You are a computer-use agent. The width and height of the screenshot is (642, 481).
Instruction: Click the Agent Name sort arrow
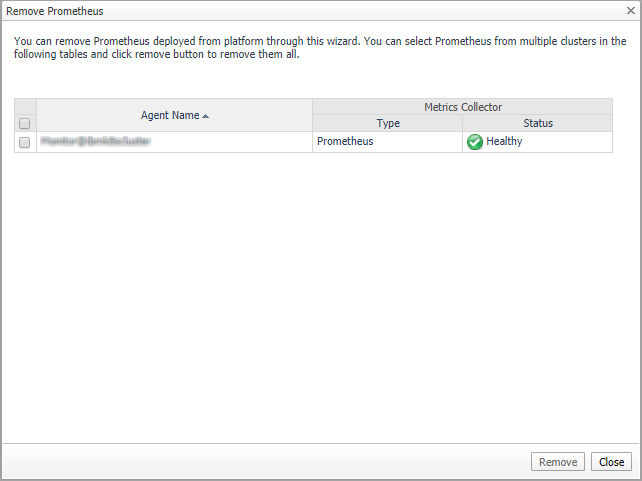206,116
